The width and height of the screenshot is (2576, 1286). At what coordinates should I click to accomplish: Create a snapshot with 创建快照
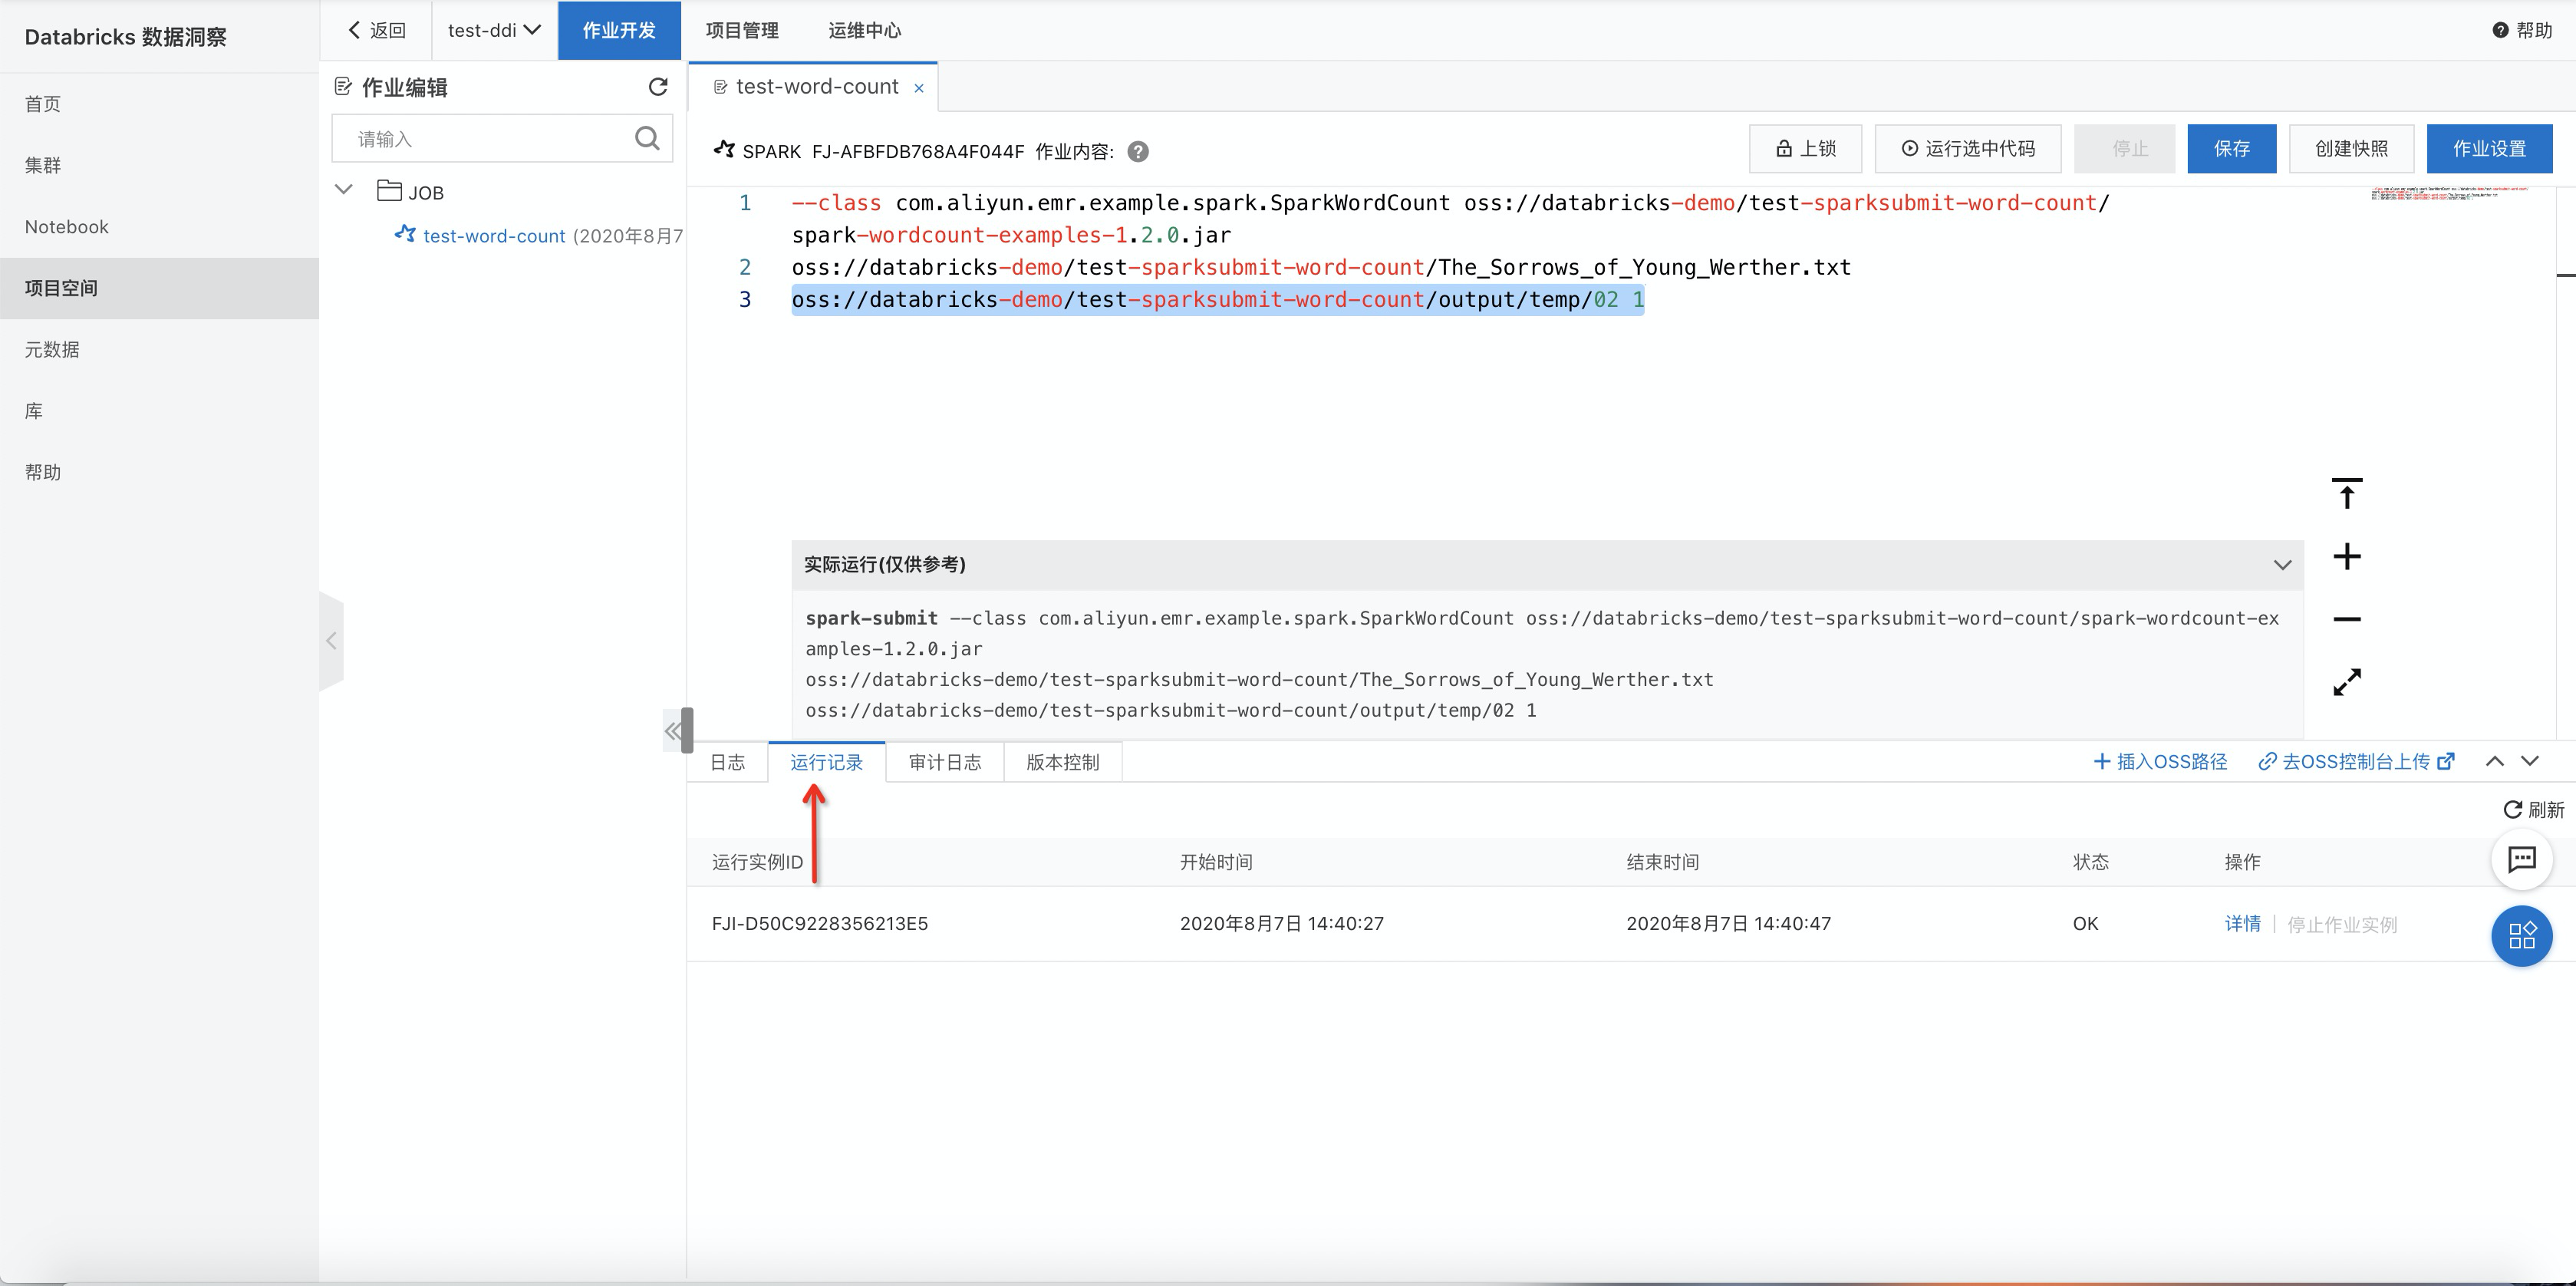2351,149
